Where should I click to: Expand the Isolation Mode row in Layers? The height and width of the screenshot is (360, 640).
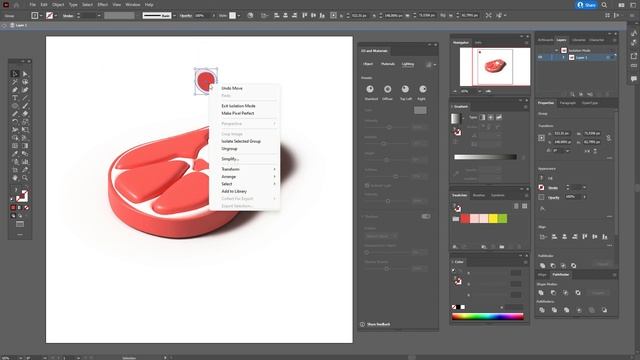pyautogui.click(x=556, y=50)
